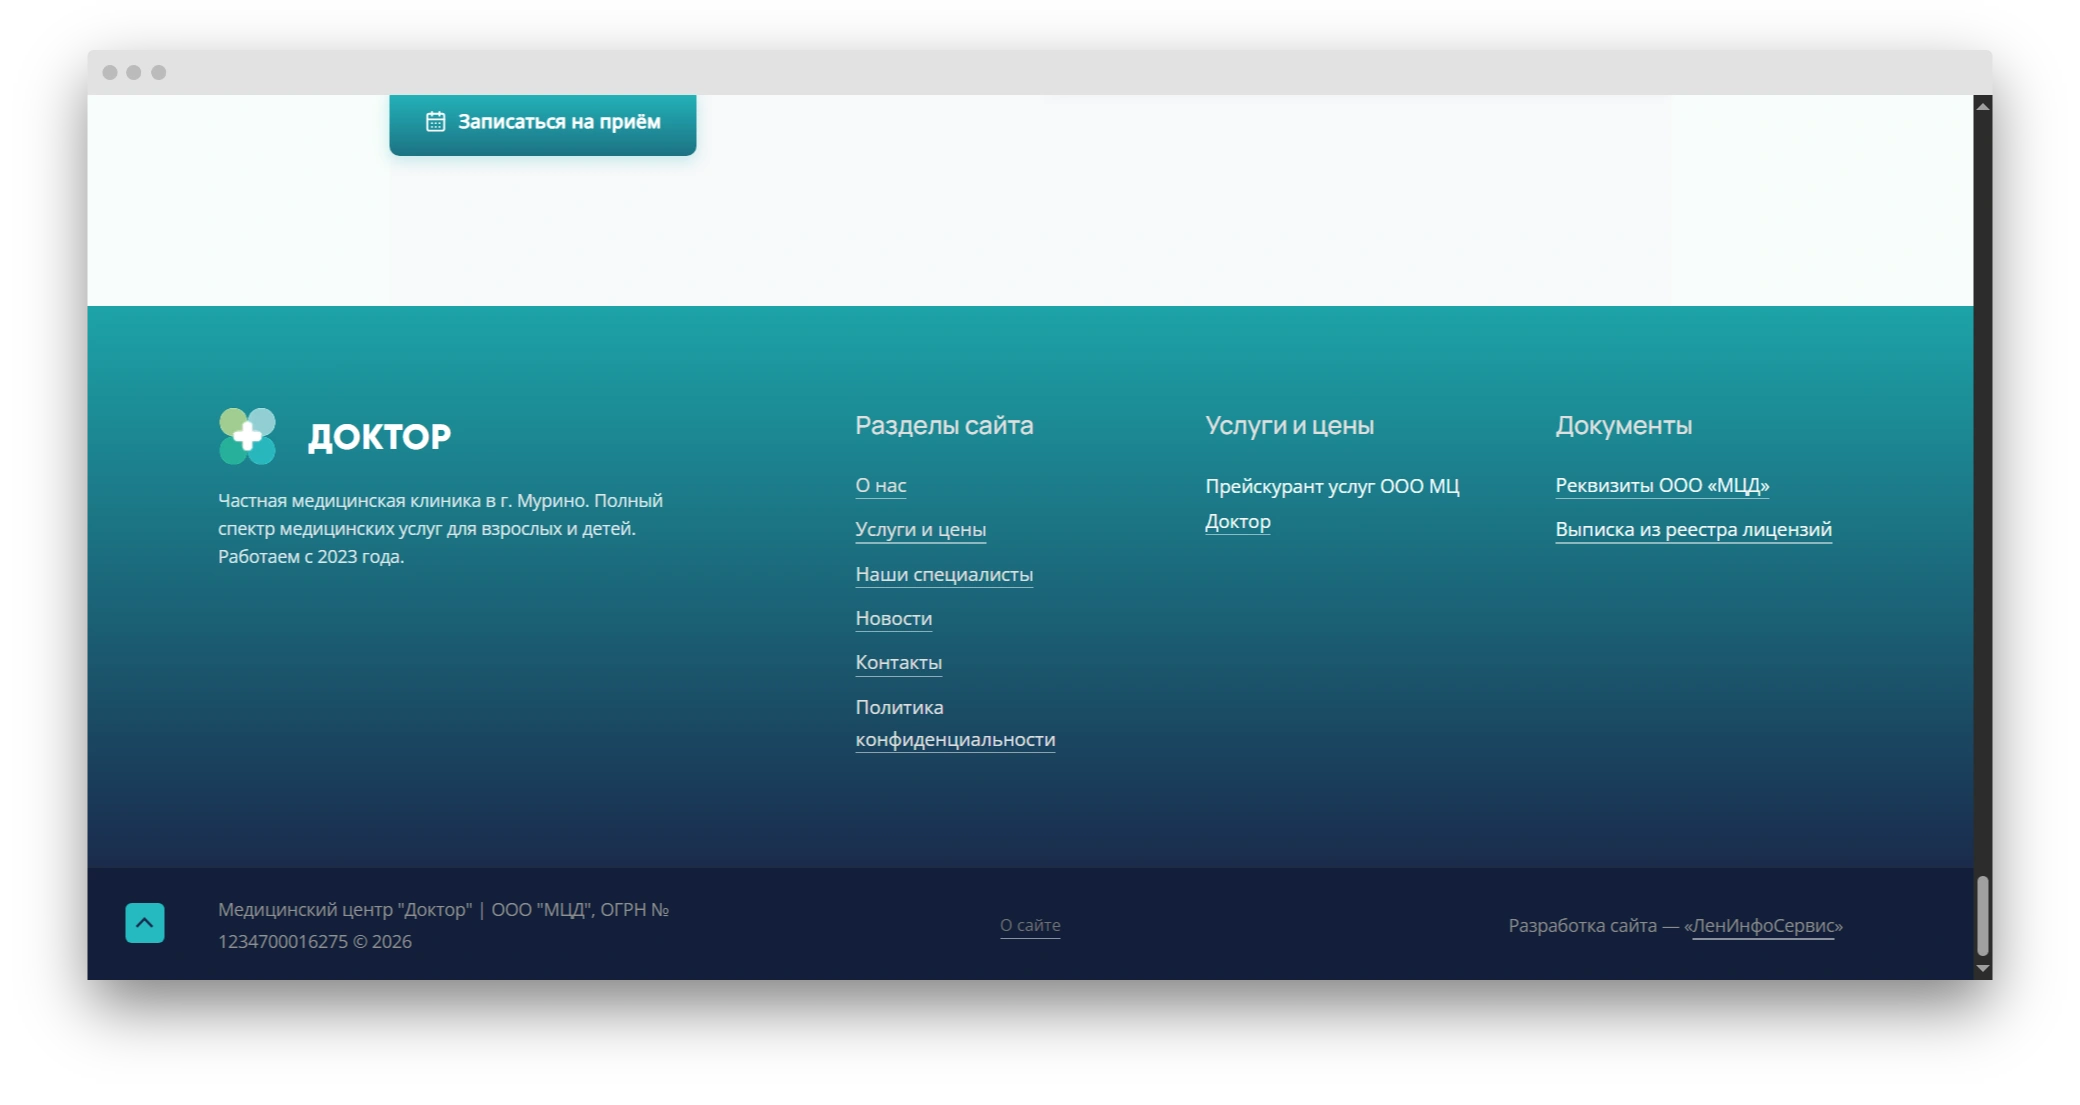Click the calendar icon on the appointment button
Screen dimensions: 2080x1105
click(436, 122)
